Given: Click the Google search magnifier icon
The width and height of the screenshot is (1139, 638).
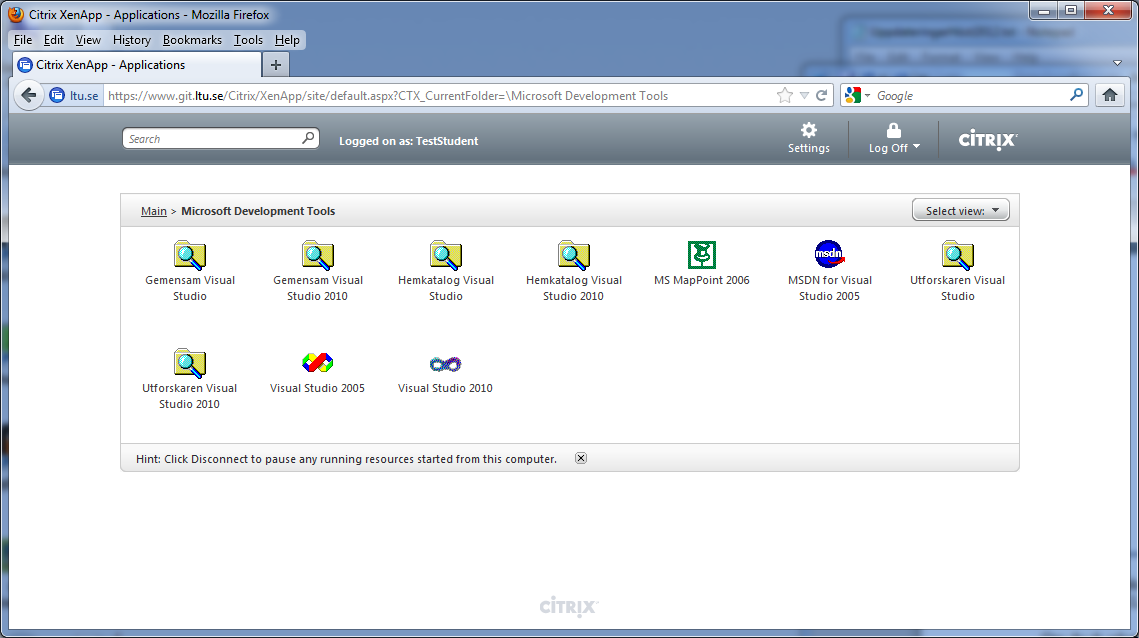Looking at the screenshot, I should (1077, 94).
